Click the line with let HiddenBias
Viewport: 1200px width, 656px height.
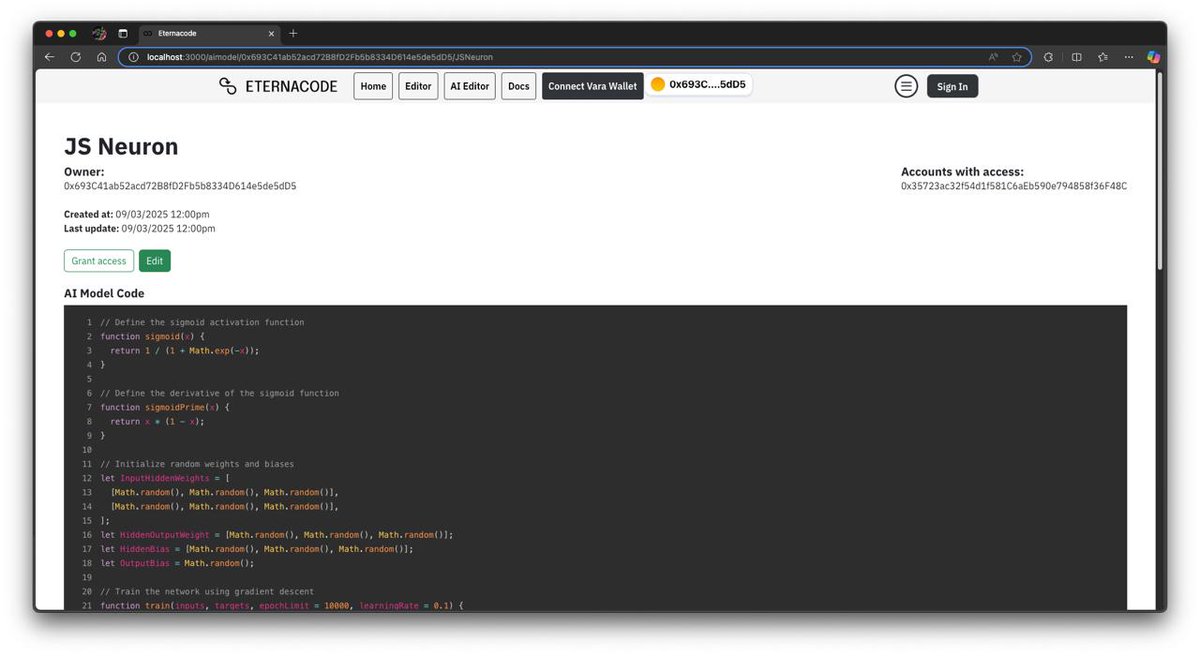coord(256,549)
